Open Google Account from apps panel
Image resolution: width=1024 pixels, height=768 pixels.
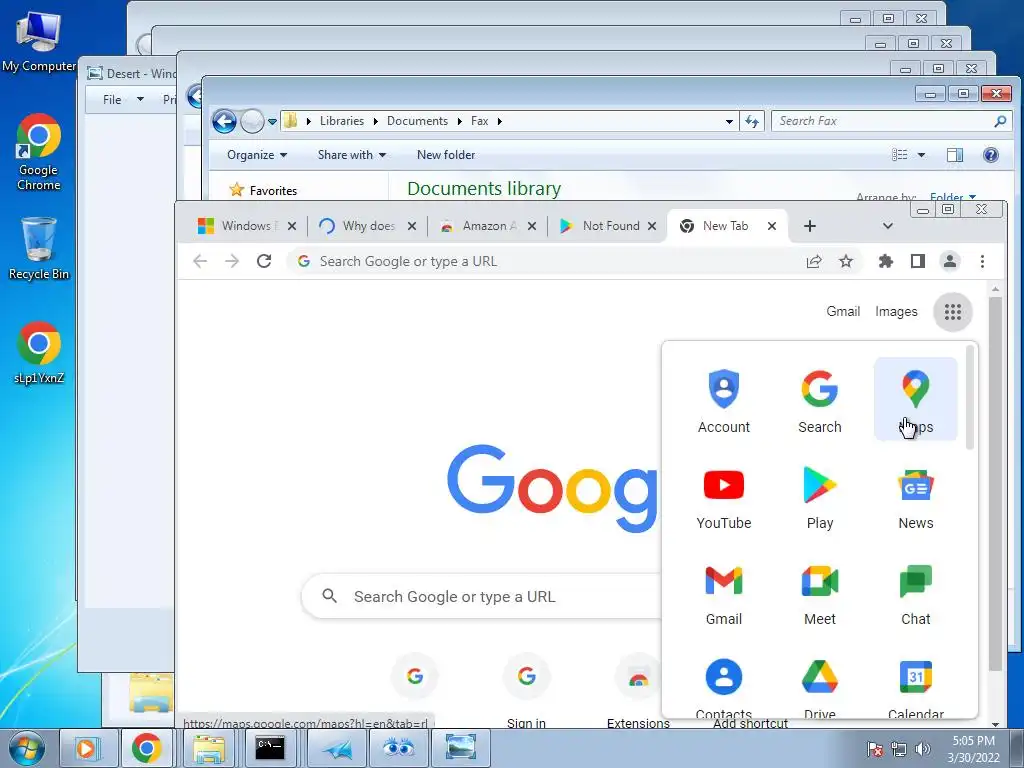point(724,400)
